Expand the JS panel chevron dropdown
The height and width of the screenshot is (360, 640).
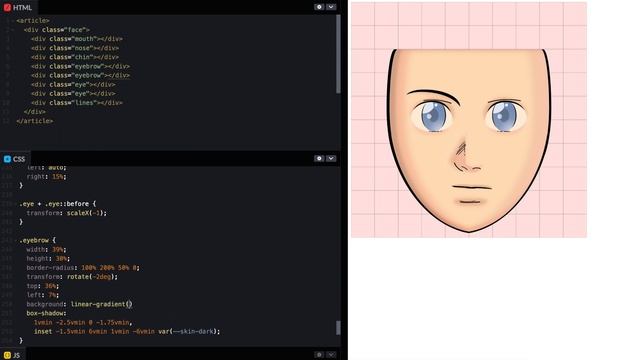coord(331,355)
